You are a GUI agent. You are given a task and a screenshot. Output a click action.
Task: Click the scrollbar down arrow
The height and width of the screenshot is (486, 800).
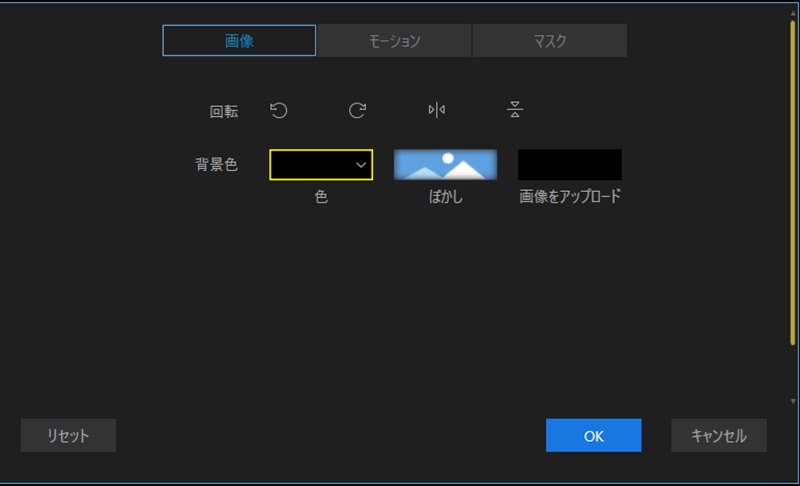(793, 401)
